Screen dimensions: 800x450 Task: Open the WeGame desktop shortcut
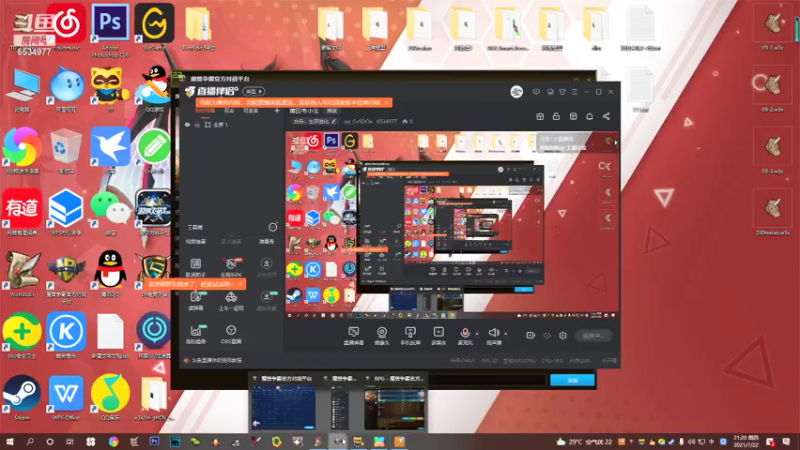pos(155,27)
